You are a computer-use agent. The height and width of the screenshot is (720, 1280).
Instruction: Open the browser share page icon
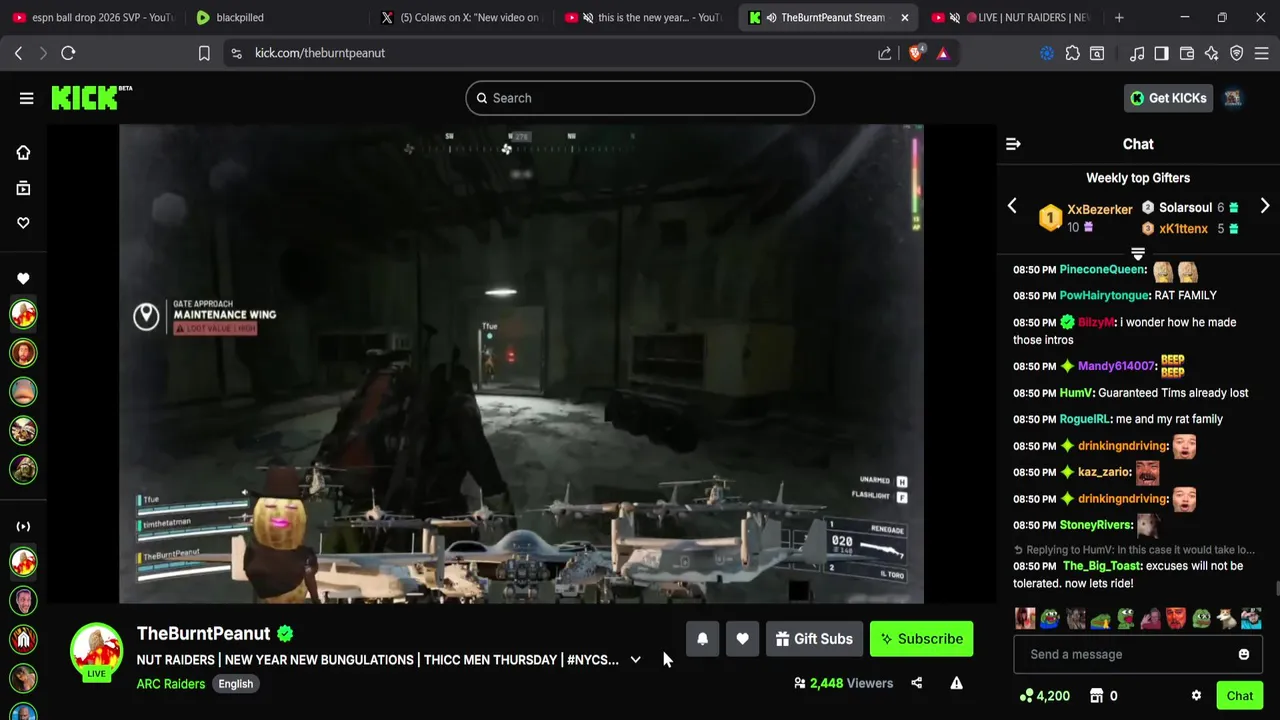(x=885, y=53)
